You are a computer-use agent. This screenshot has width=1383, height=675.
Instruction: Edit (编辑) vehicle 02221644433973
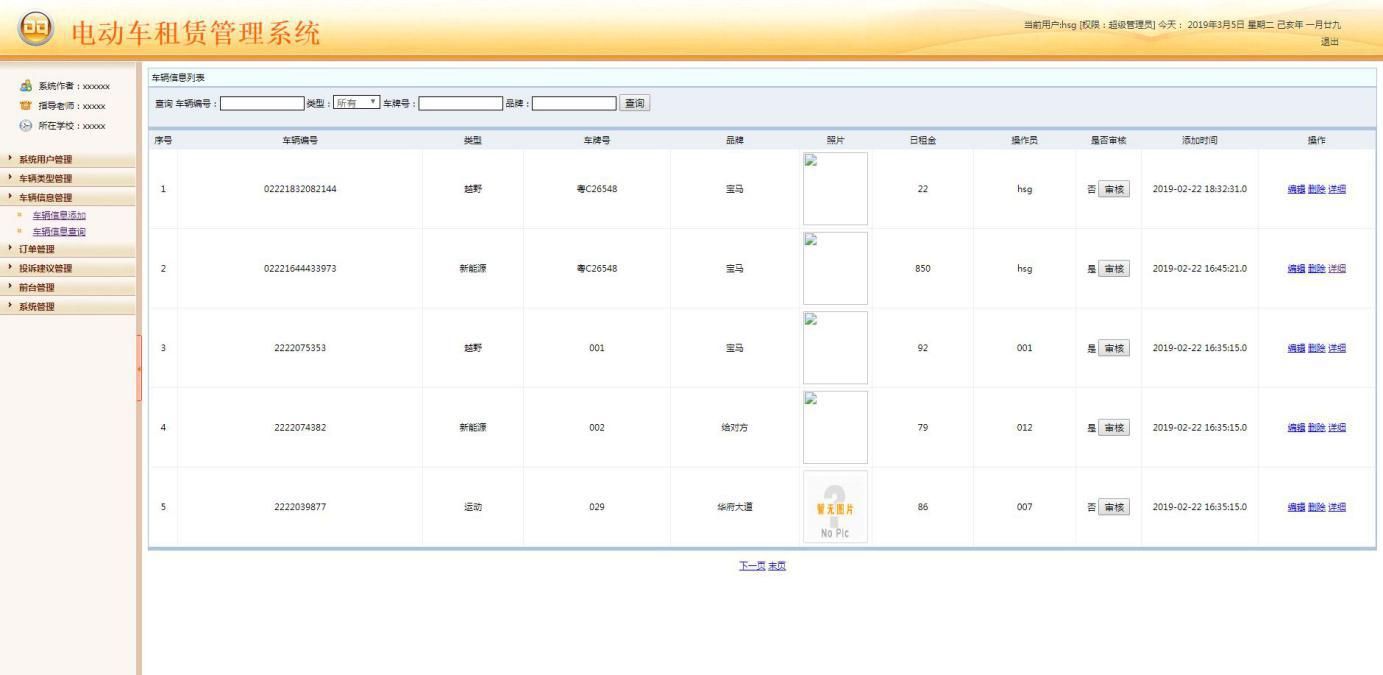tap(1296, 268)
